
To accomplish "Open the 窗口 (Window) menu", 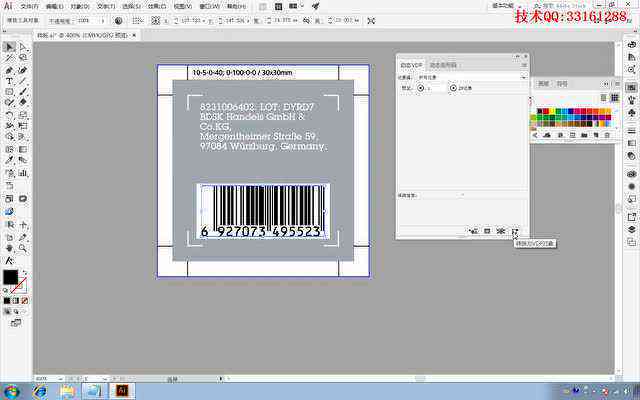I will [209, 7].
